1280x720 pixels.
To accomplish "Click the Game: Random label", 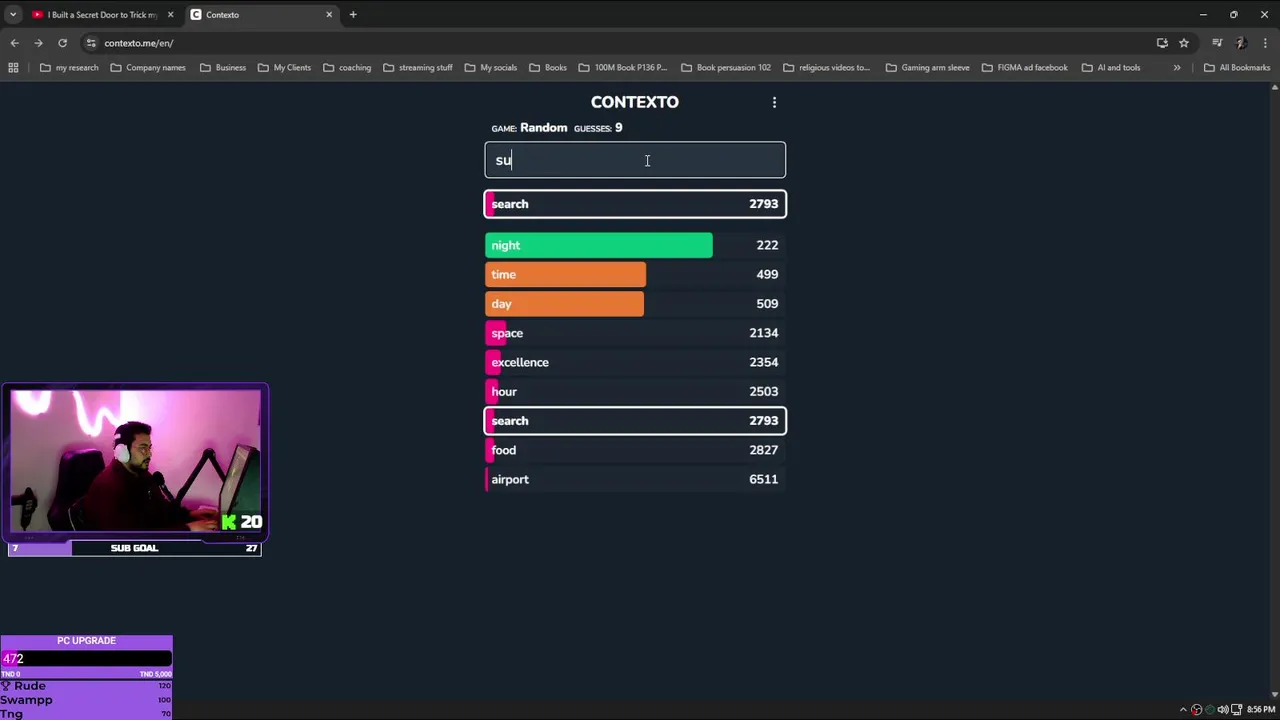I will 529,128.
